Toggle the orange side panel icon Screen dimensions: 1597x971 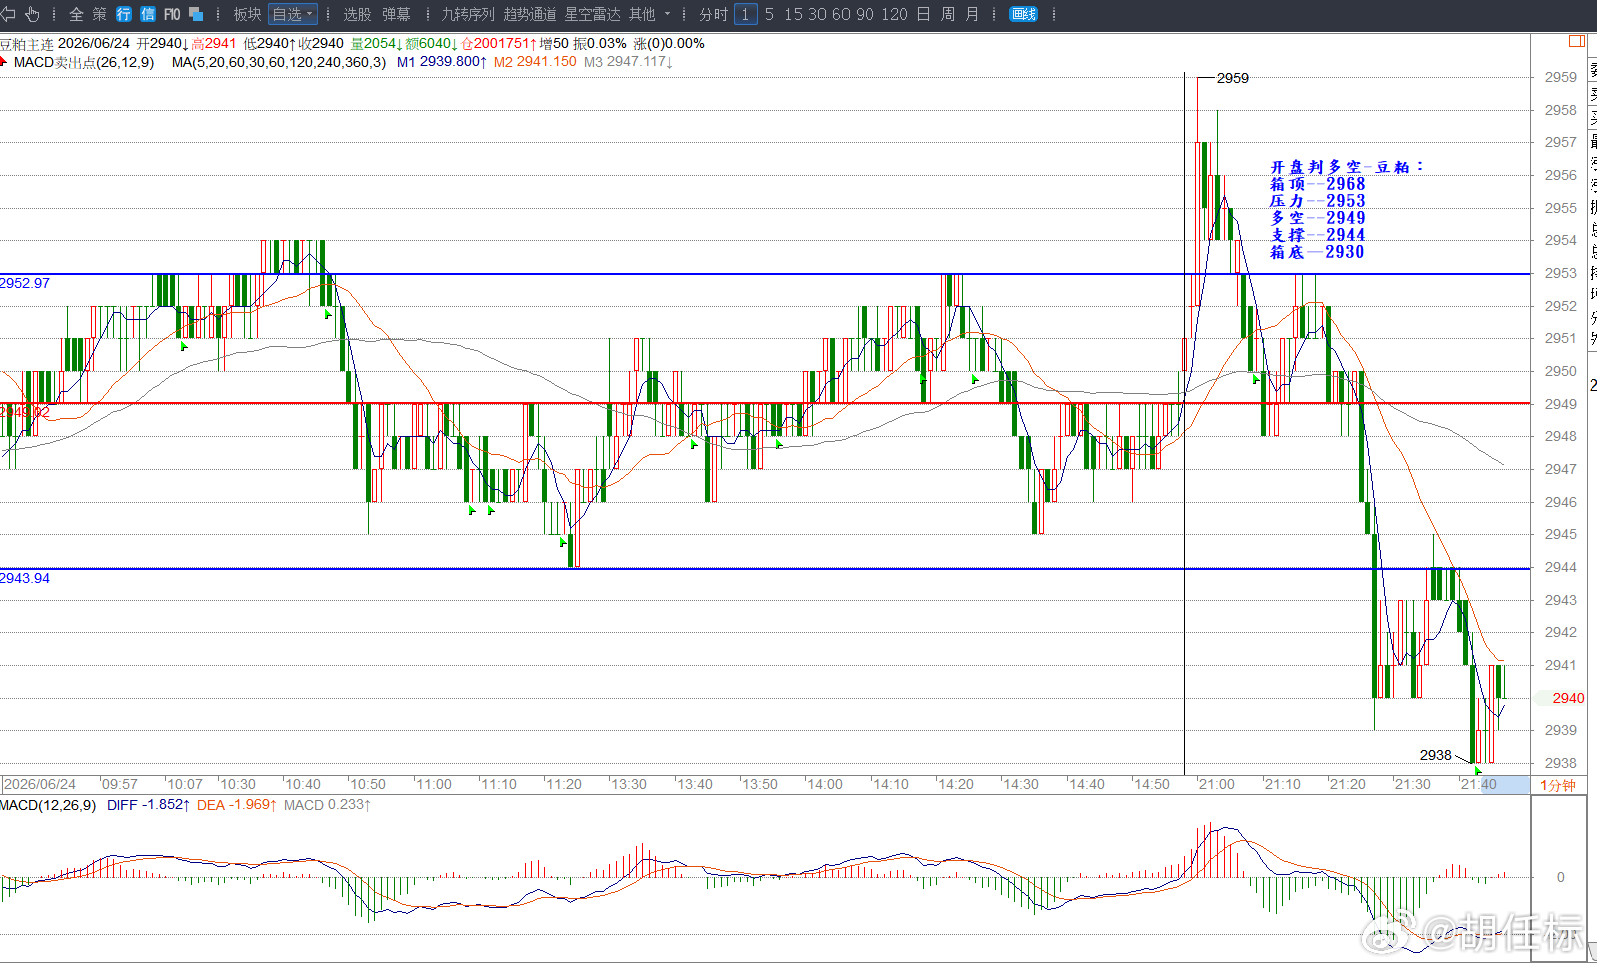pos(1577,41)
